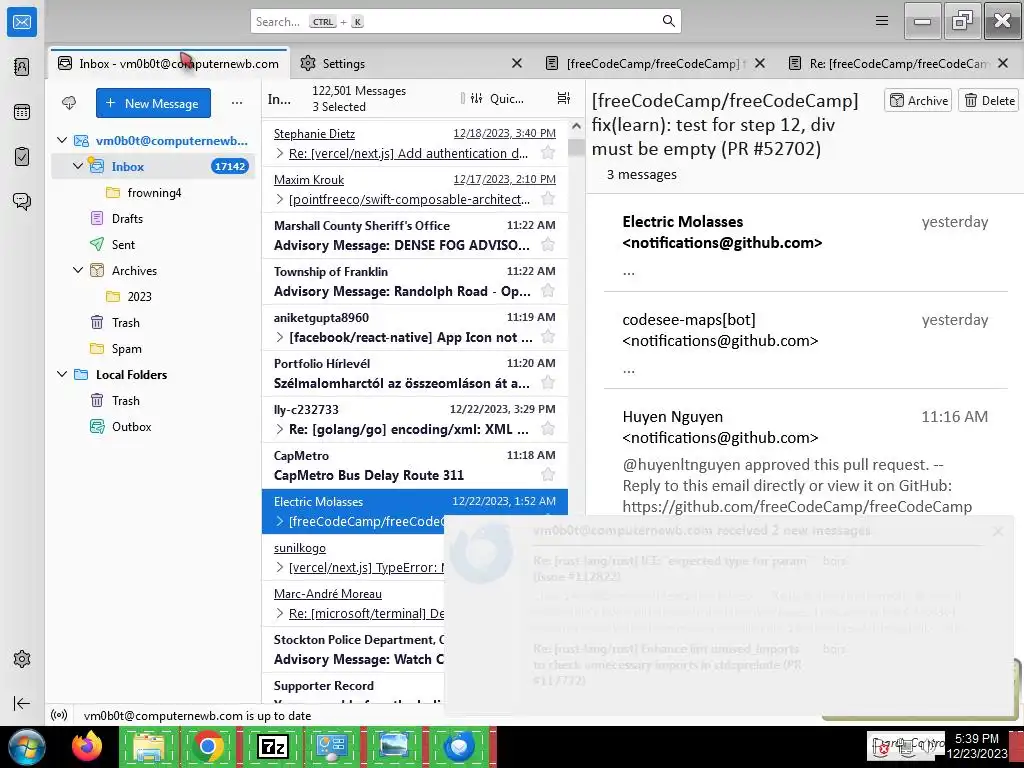The height and width of the screenshot is (768, 1024).
Task: Close the Settings tab
Action: 517,63
